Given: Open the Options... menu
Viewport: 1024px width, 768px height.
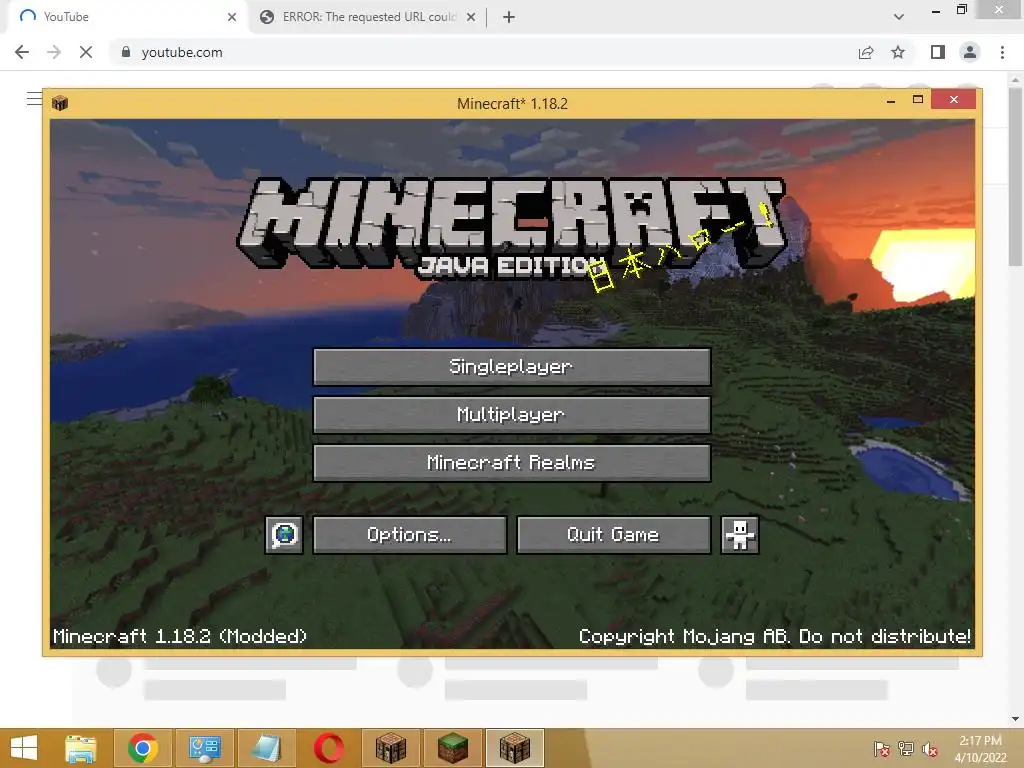Looking at the screenshot, I should [409, 535].
